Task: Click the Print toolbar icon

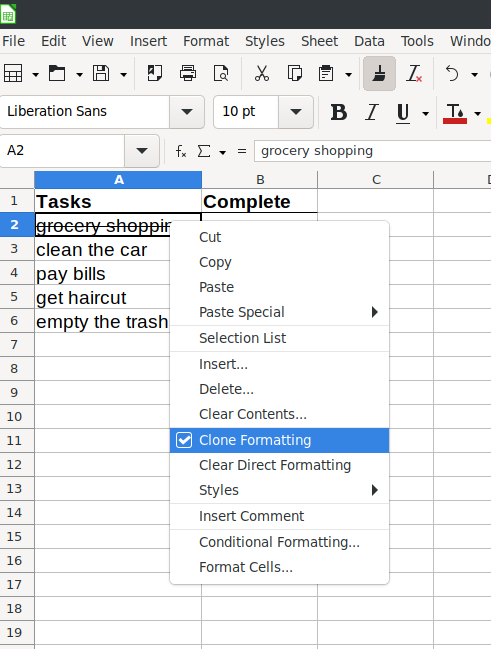Action: click(188, 74)
